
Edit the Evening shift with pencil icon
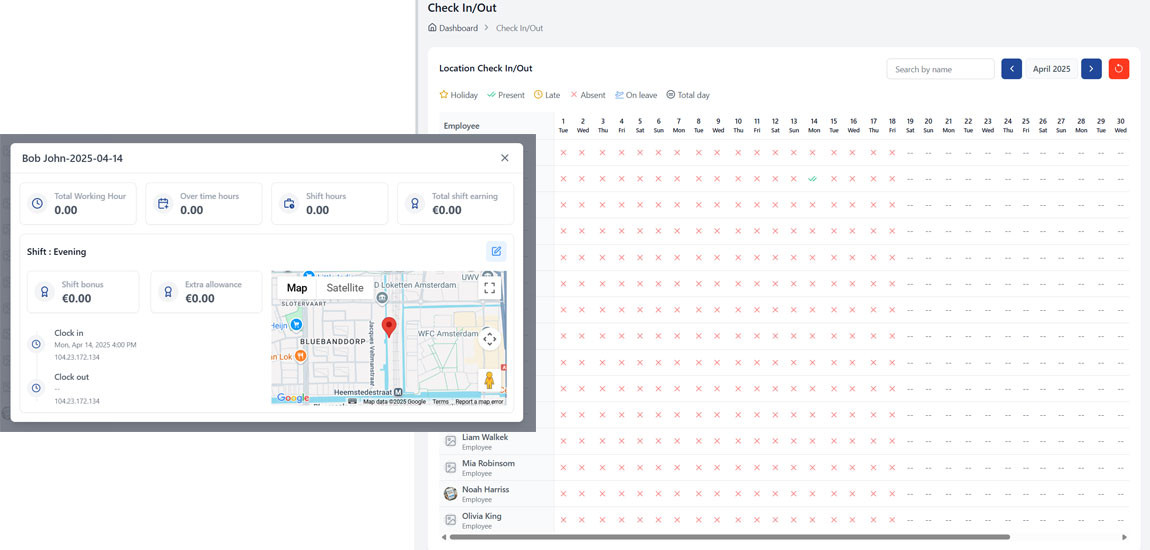(496, 252)
